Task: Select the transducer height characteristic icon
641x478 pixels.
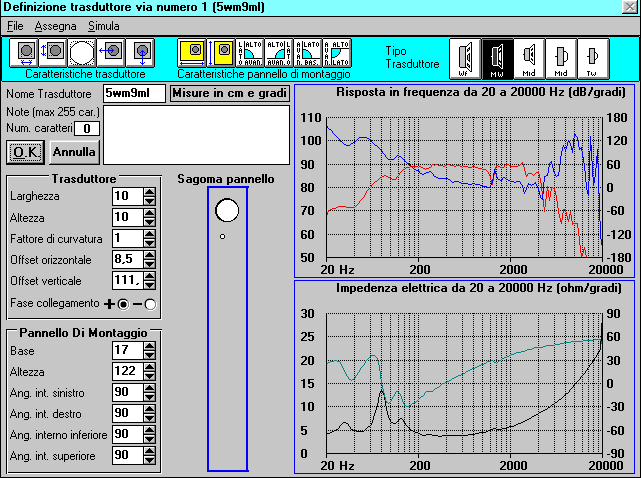Action: pyautogui.click(x=53, y=53)
